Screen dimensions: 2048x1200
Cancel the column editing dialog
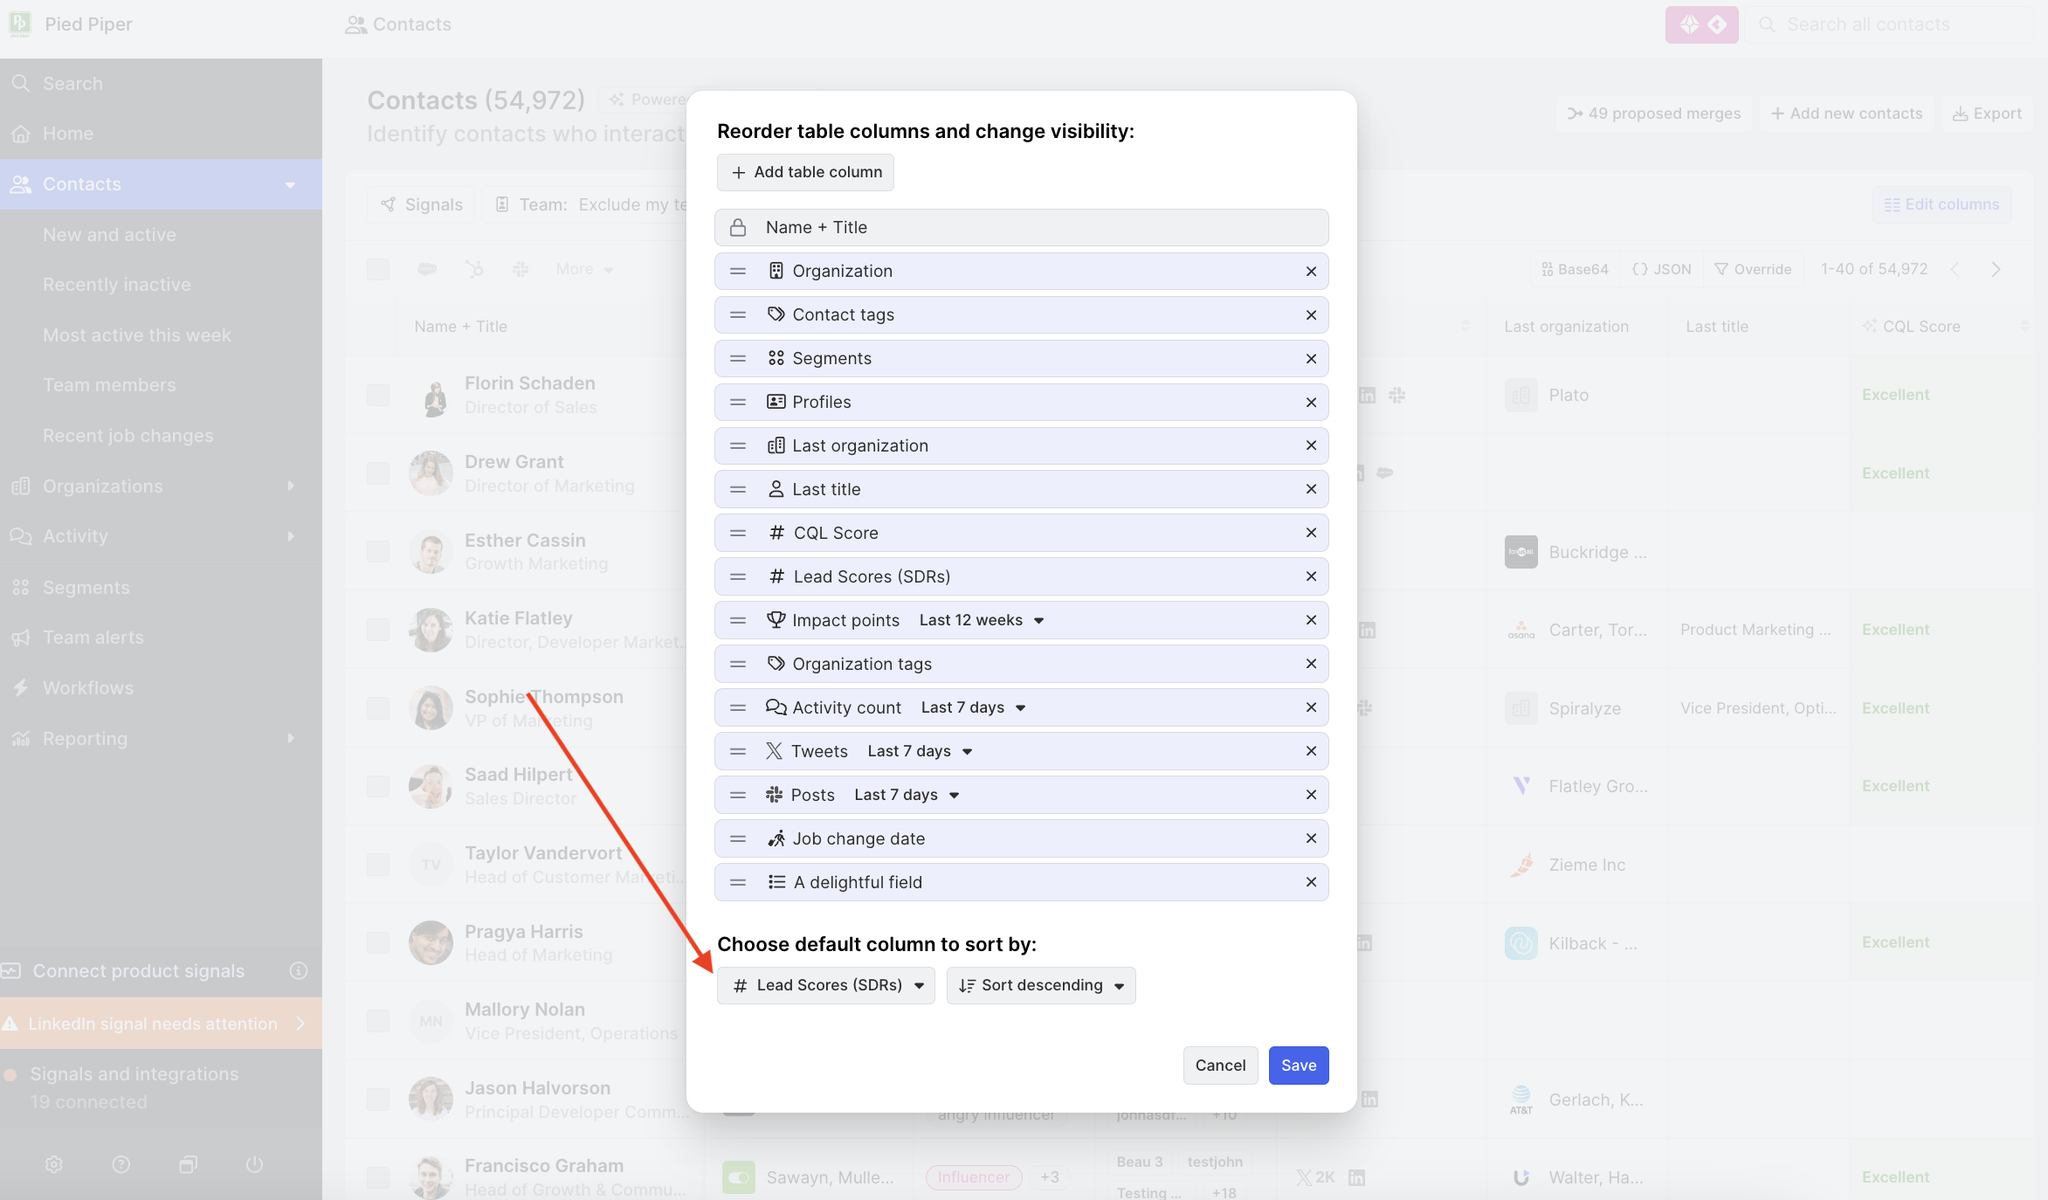1220,1065
